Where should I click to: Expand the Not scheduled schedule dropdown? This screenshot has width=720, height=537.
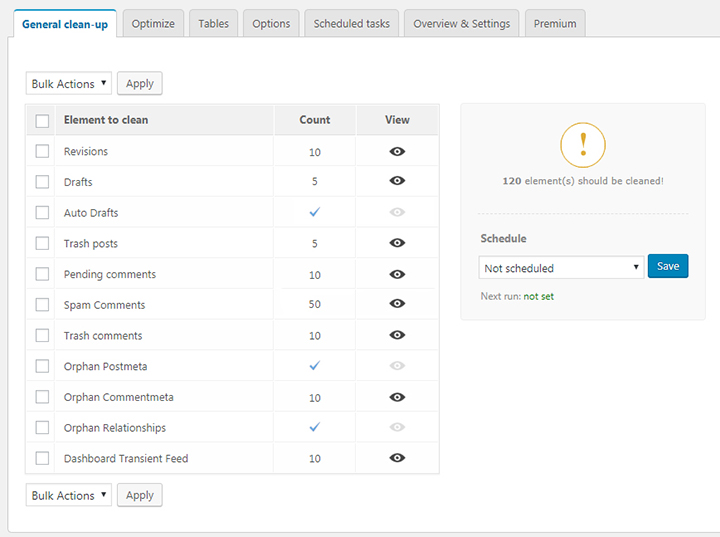pyautogui.click(x=561, y=267)
